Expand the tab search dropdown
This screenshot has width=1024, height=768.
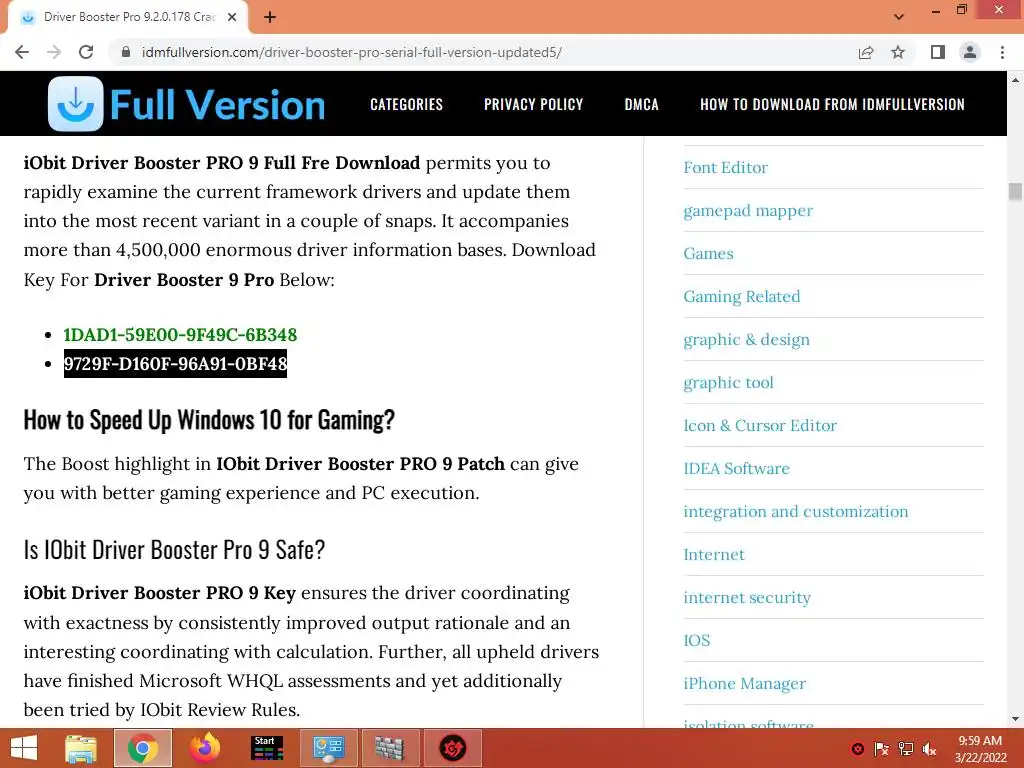point(899,17)
